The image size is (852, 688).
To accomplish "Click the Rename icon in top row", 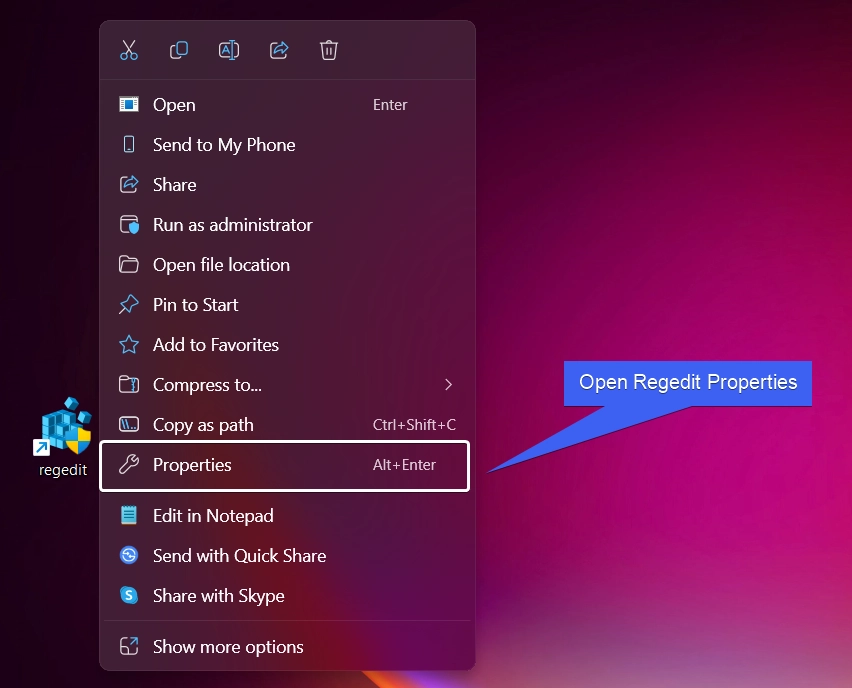I will [x=229, y=50].
